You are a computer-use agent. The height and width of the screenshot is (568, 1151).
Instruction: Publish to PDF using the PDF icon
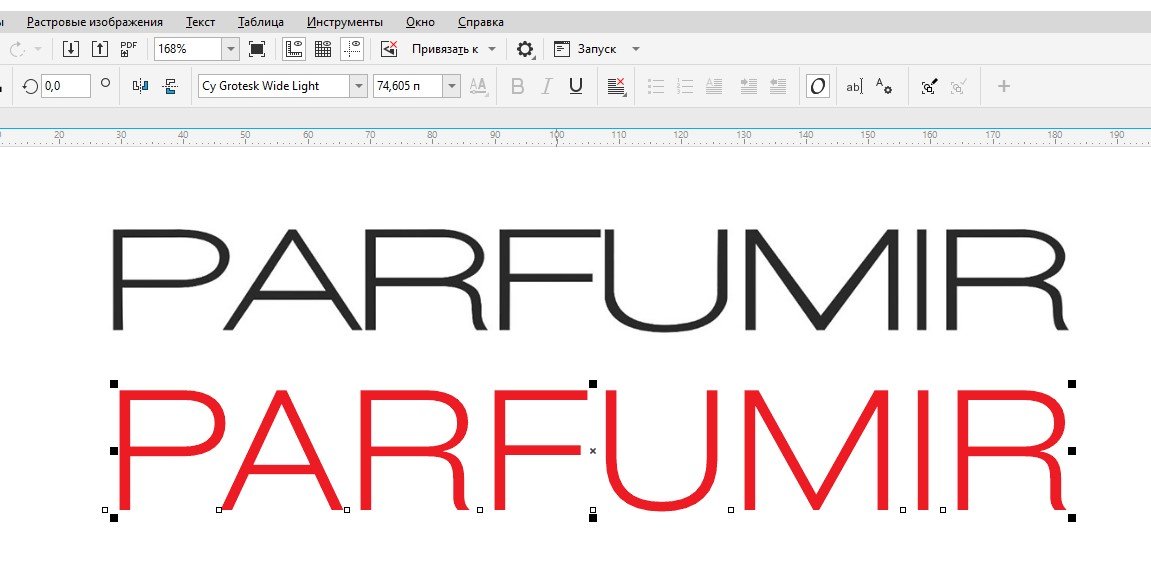(x=128, y=49)
